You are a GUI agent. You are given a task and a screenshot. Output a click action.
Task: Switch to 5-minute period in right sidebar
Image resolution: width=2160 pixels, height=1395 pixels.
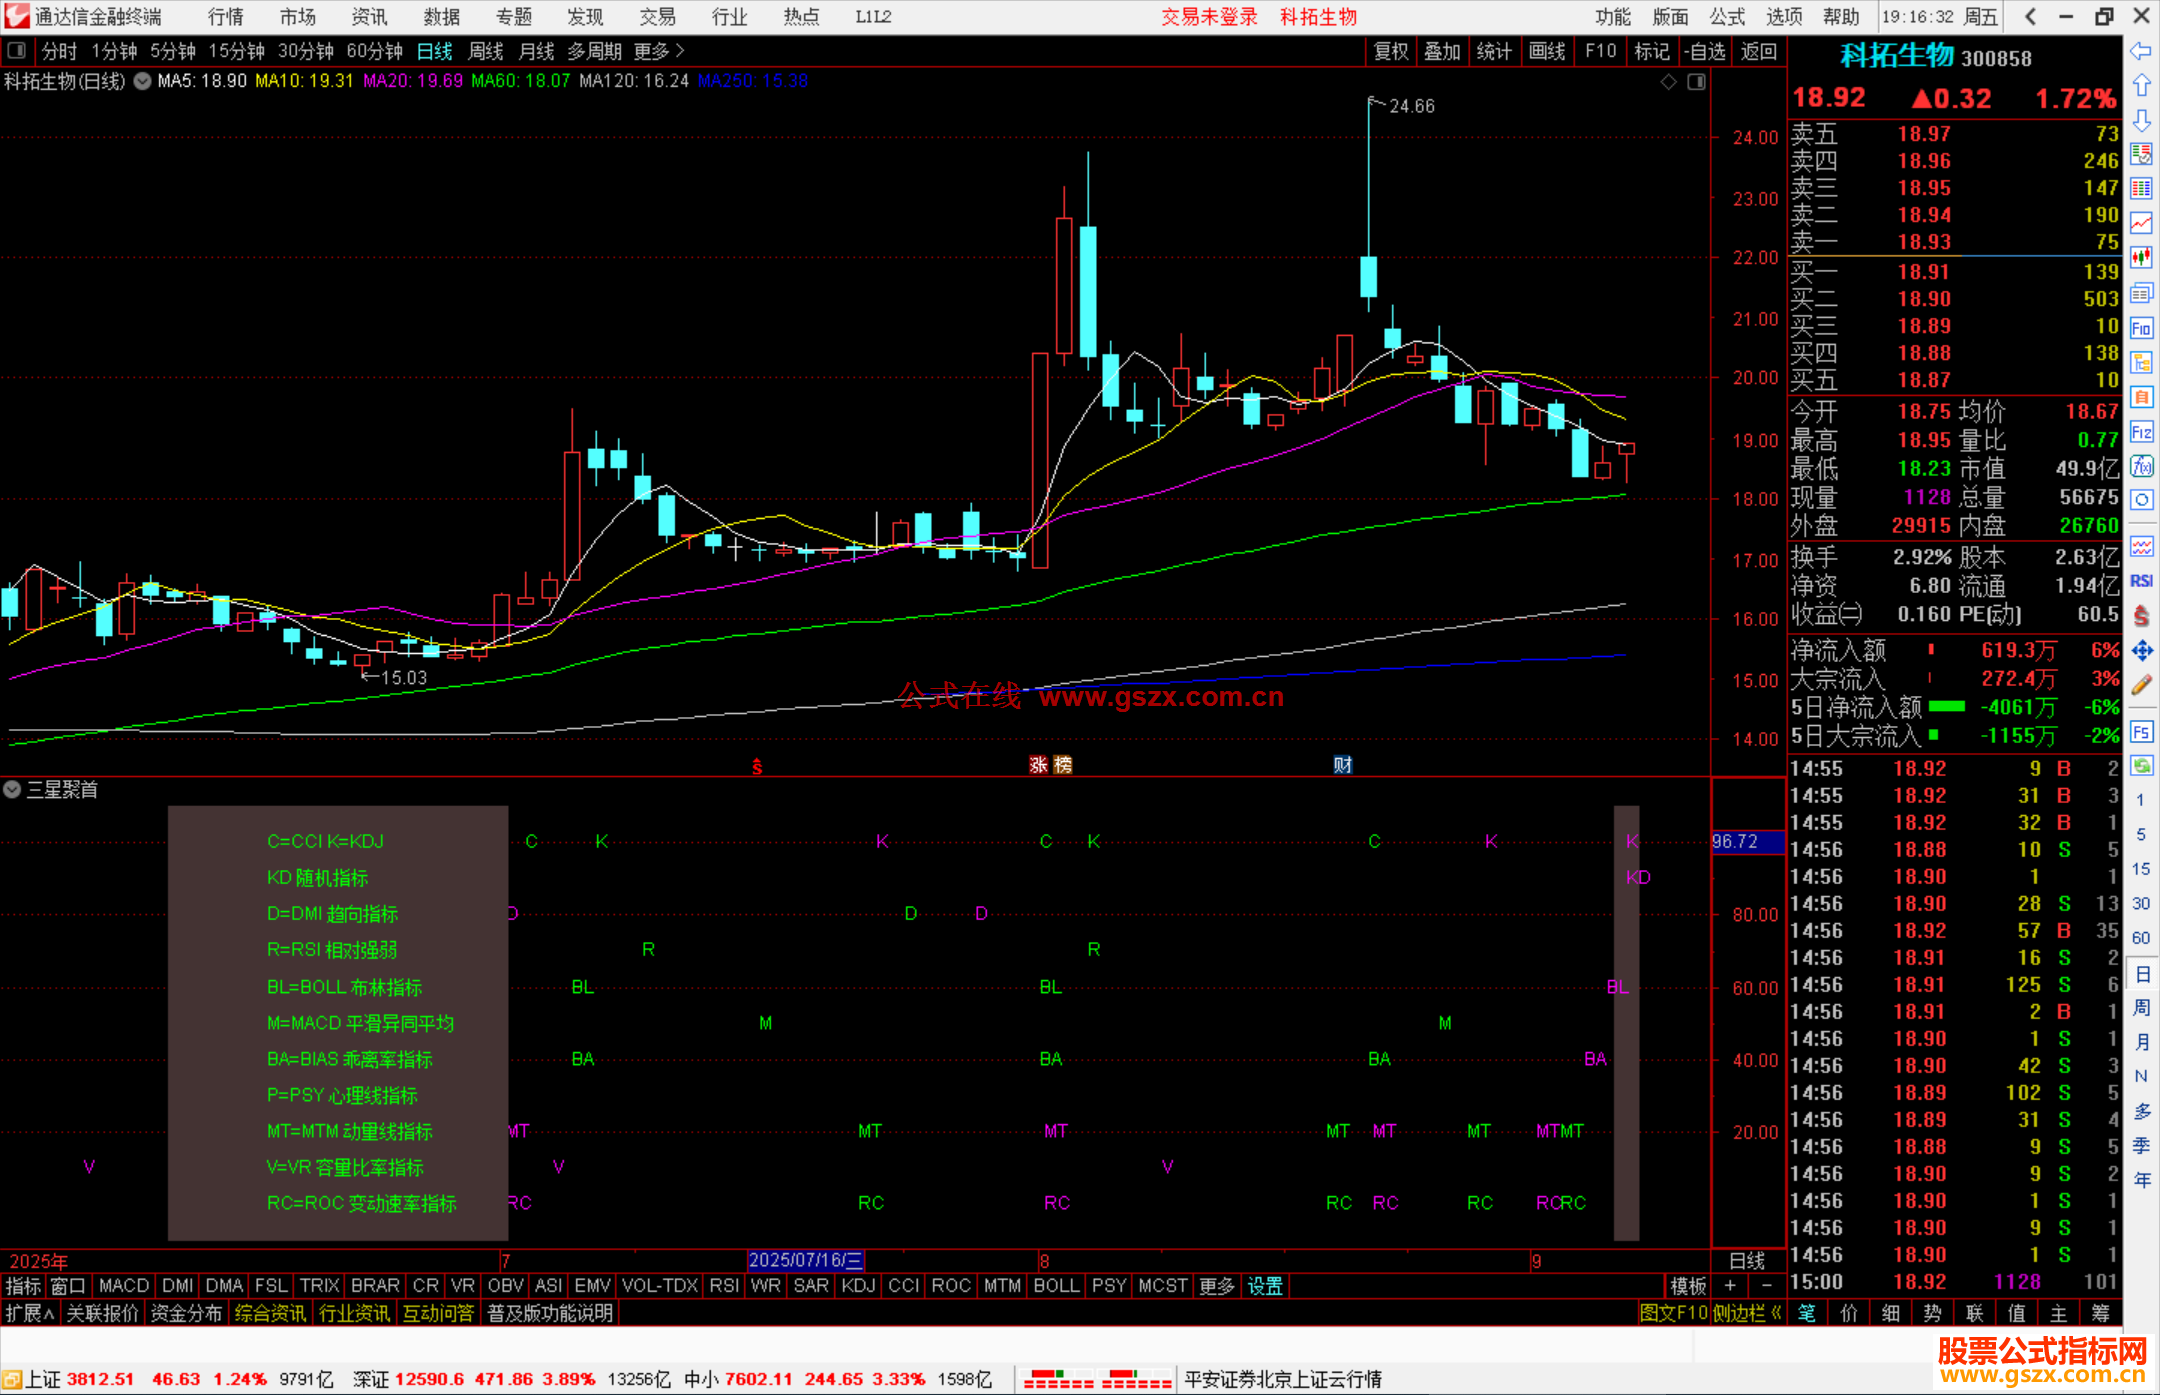pyautogui.click(x=2140, y=834)
